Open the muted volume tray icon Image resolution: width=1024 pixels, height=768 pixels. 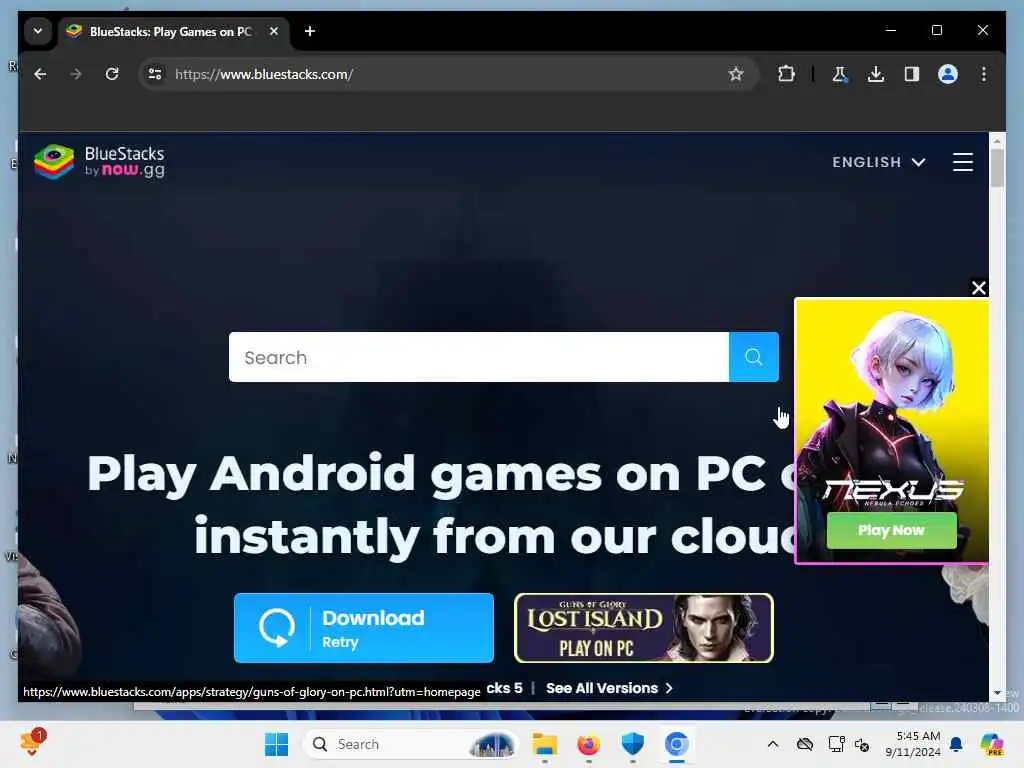(x=862, y=744)
